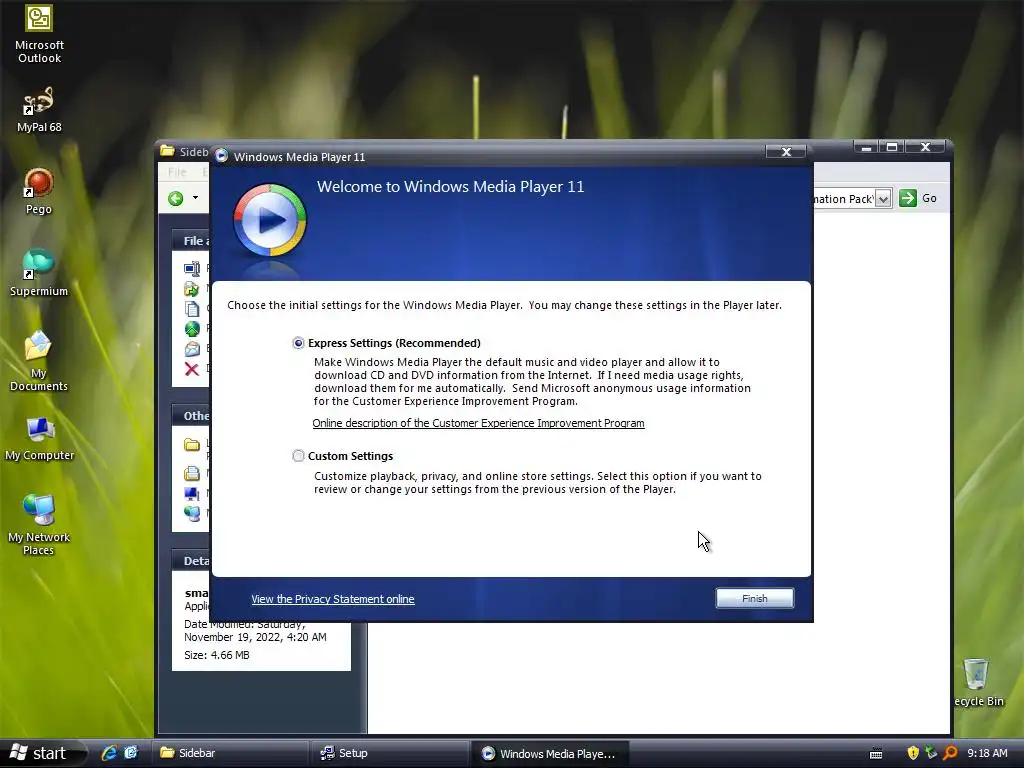Launch Internet Explorer from Quick Launch

tap(108, 753)
